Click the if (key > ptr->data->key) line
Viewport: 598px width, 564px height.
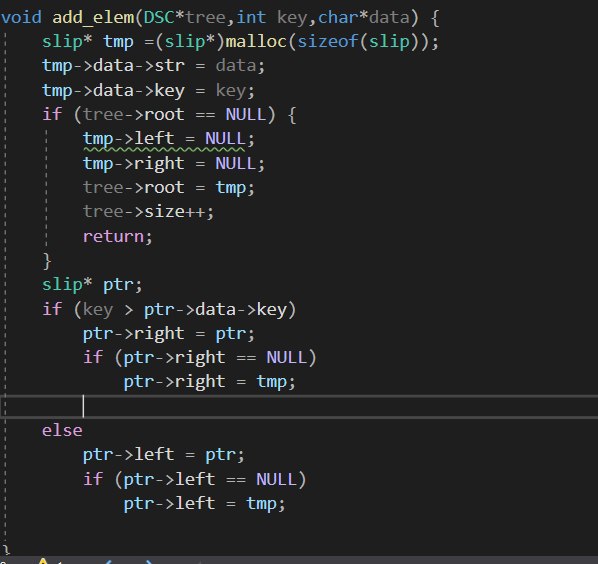(169, 310)
